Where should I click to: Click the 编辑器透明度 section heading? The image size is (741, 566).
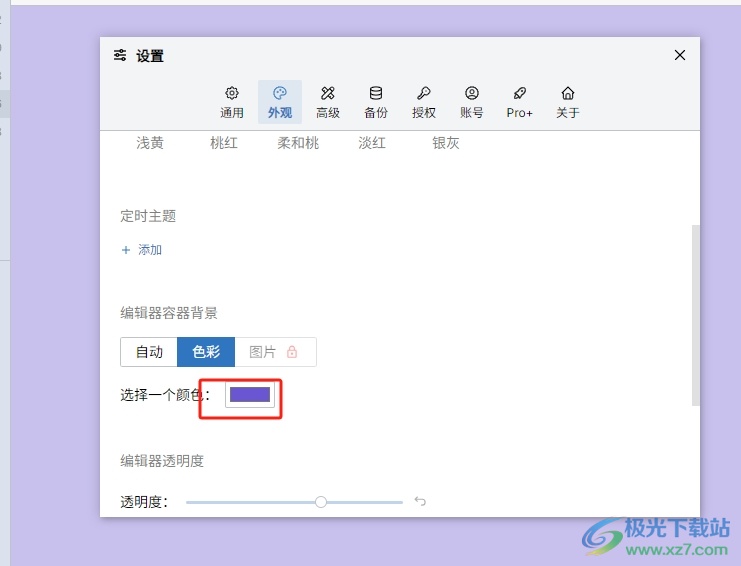[x=162, y=461]
